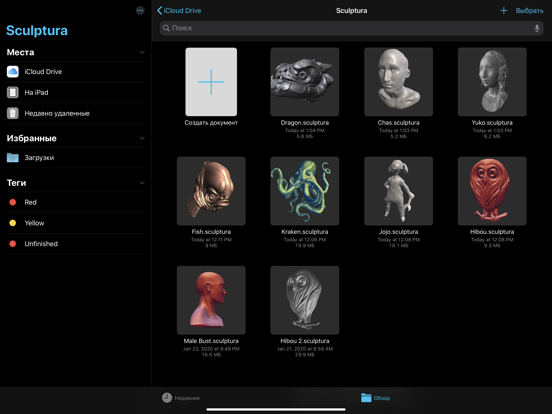Open the Chas sculpture thumbnail
Image resolution: width=552 pixels, height=414 pixels.
(399, 82)
